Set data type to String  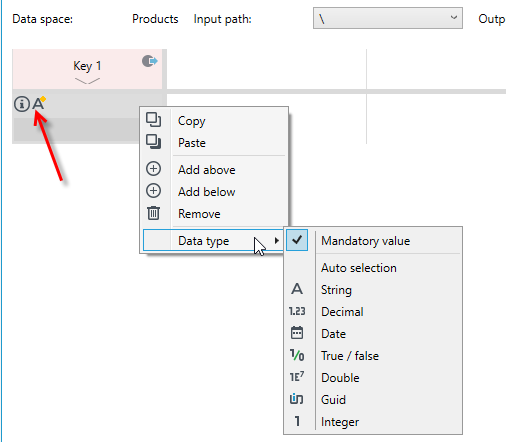pos(373,289)
